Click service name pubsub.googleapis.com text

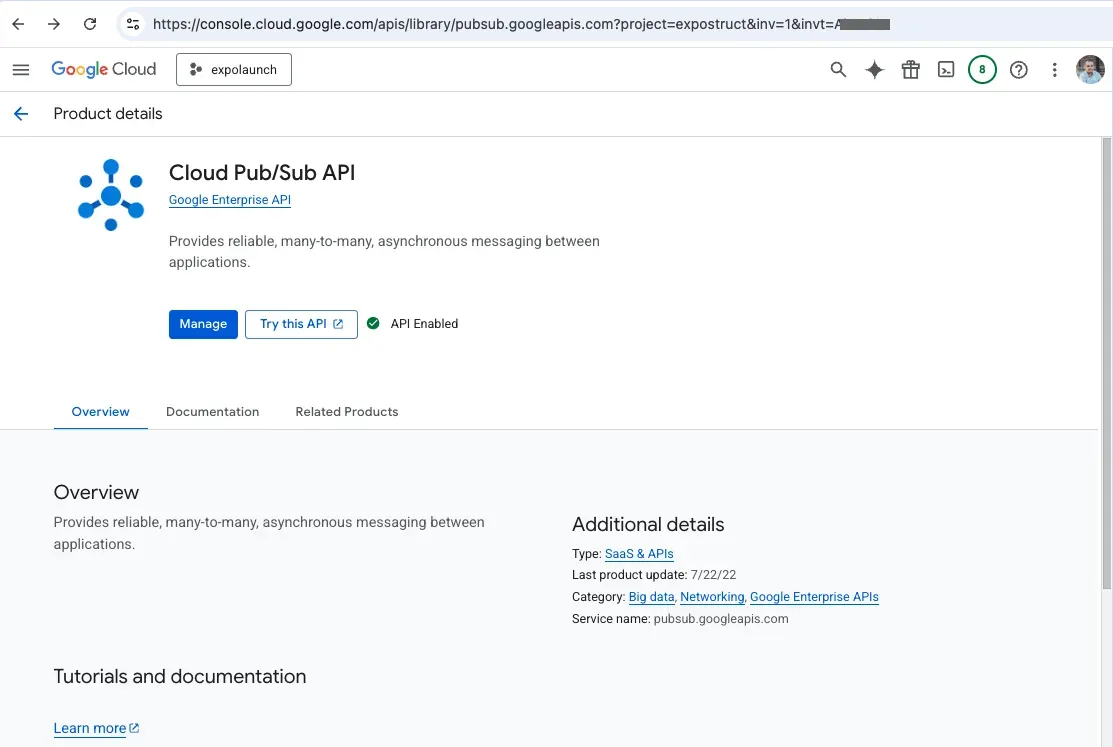click(720, 619)
